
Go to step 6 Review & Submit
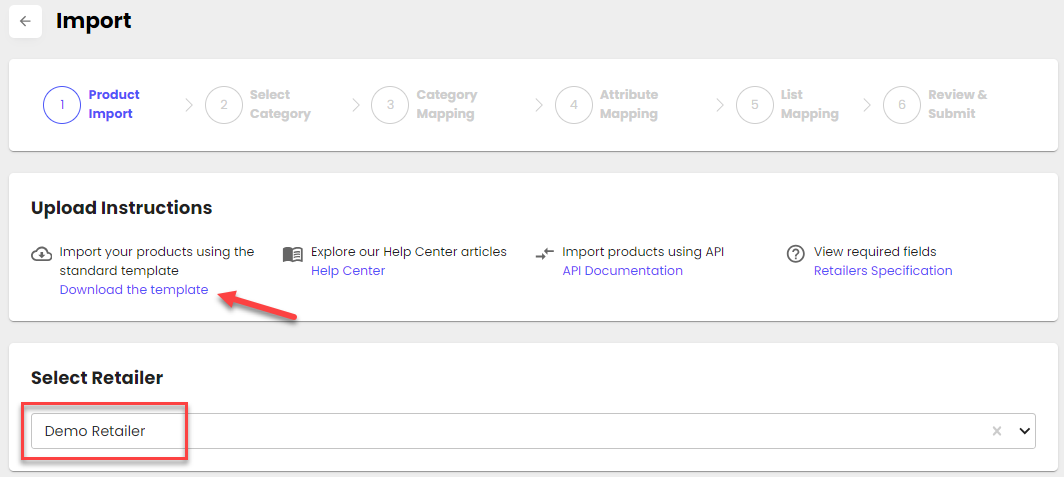pyautogui.click(x=957, y=104)
